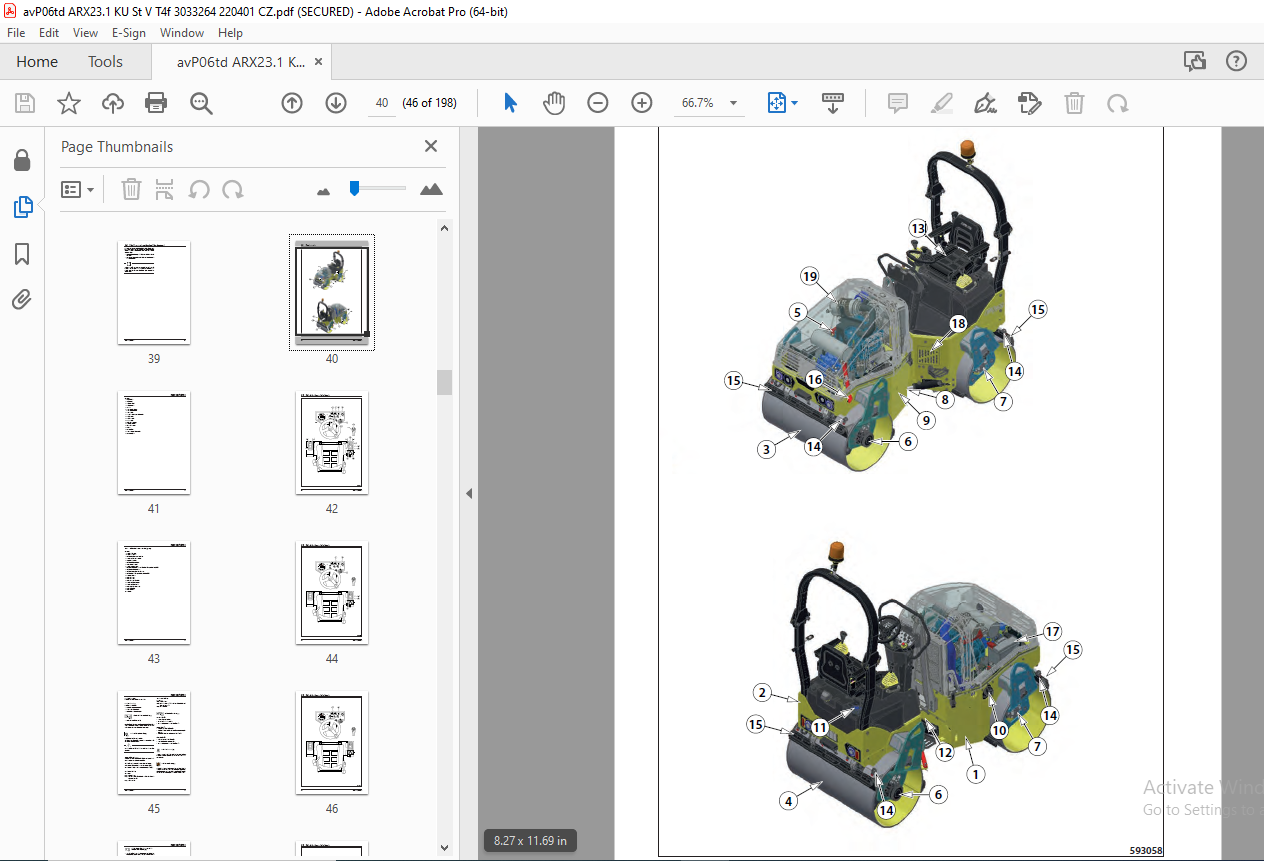Viewport: 1264px width, 861px height.
Task: Select the highlight text pen tool
Action: [942, 103]
